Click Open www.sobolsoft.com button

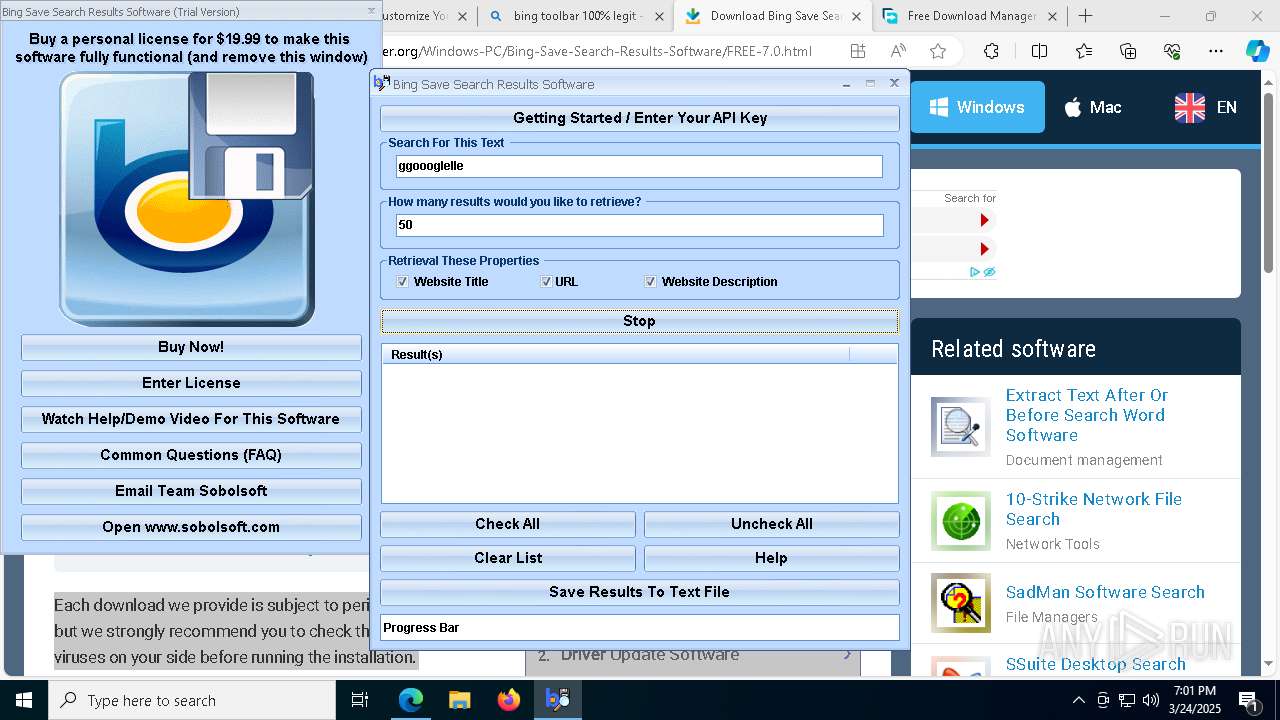(191, 527)
